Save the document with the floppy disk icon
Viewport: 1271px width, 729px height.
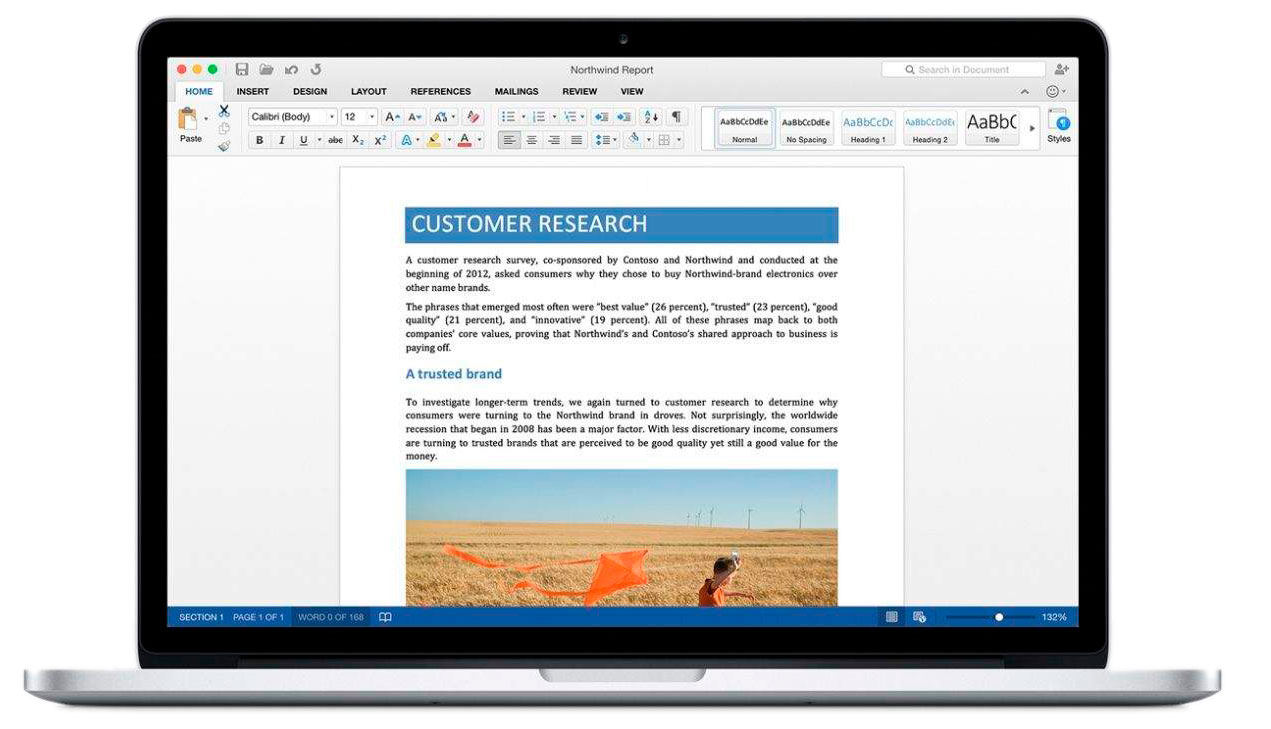(x=242, y=70)
